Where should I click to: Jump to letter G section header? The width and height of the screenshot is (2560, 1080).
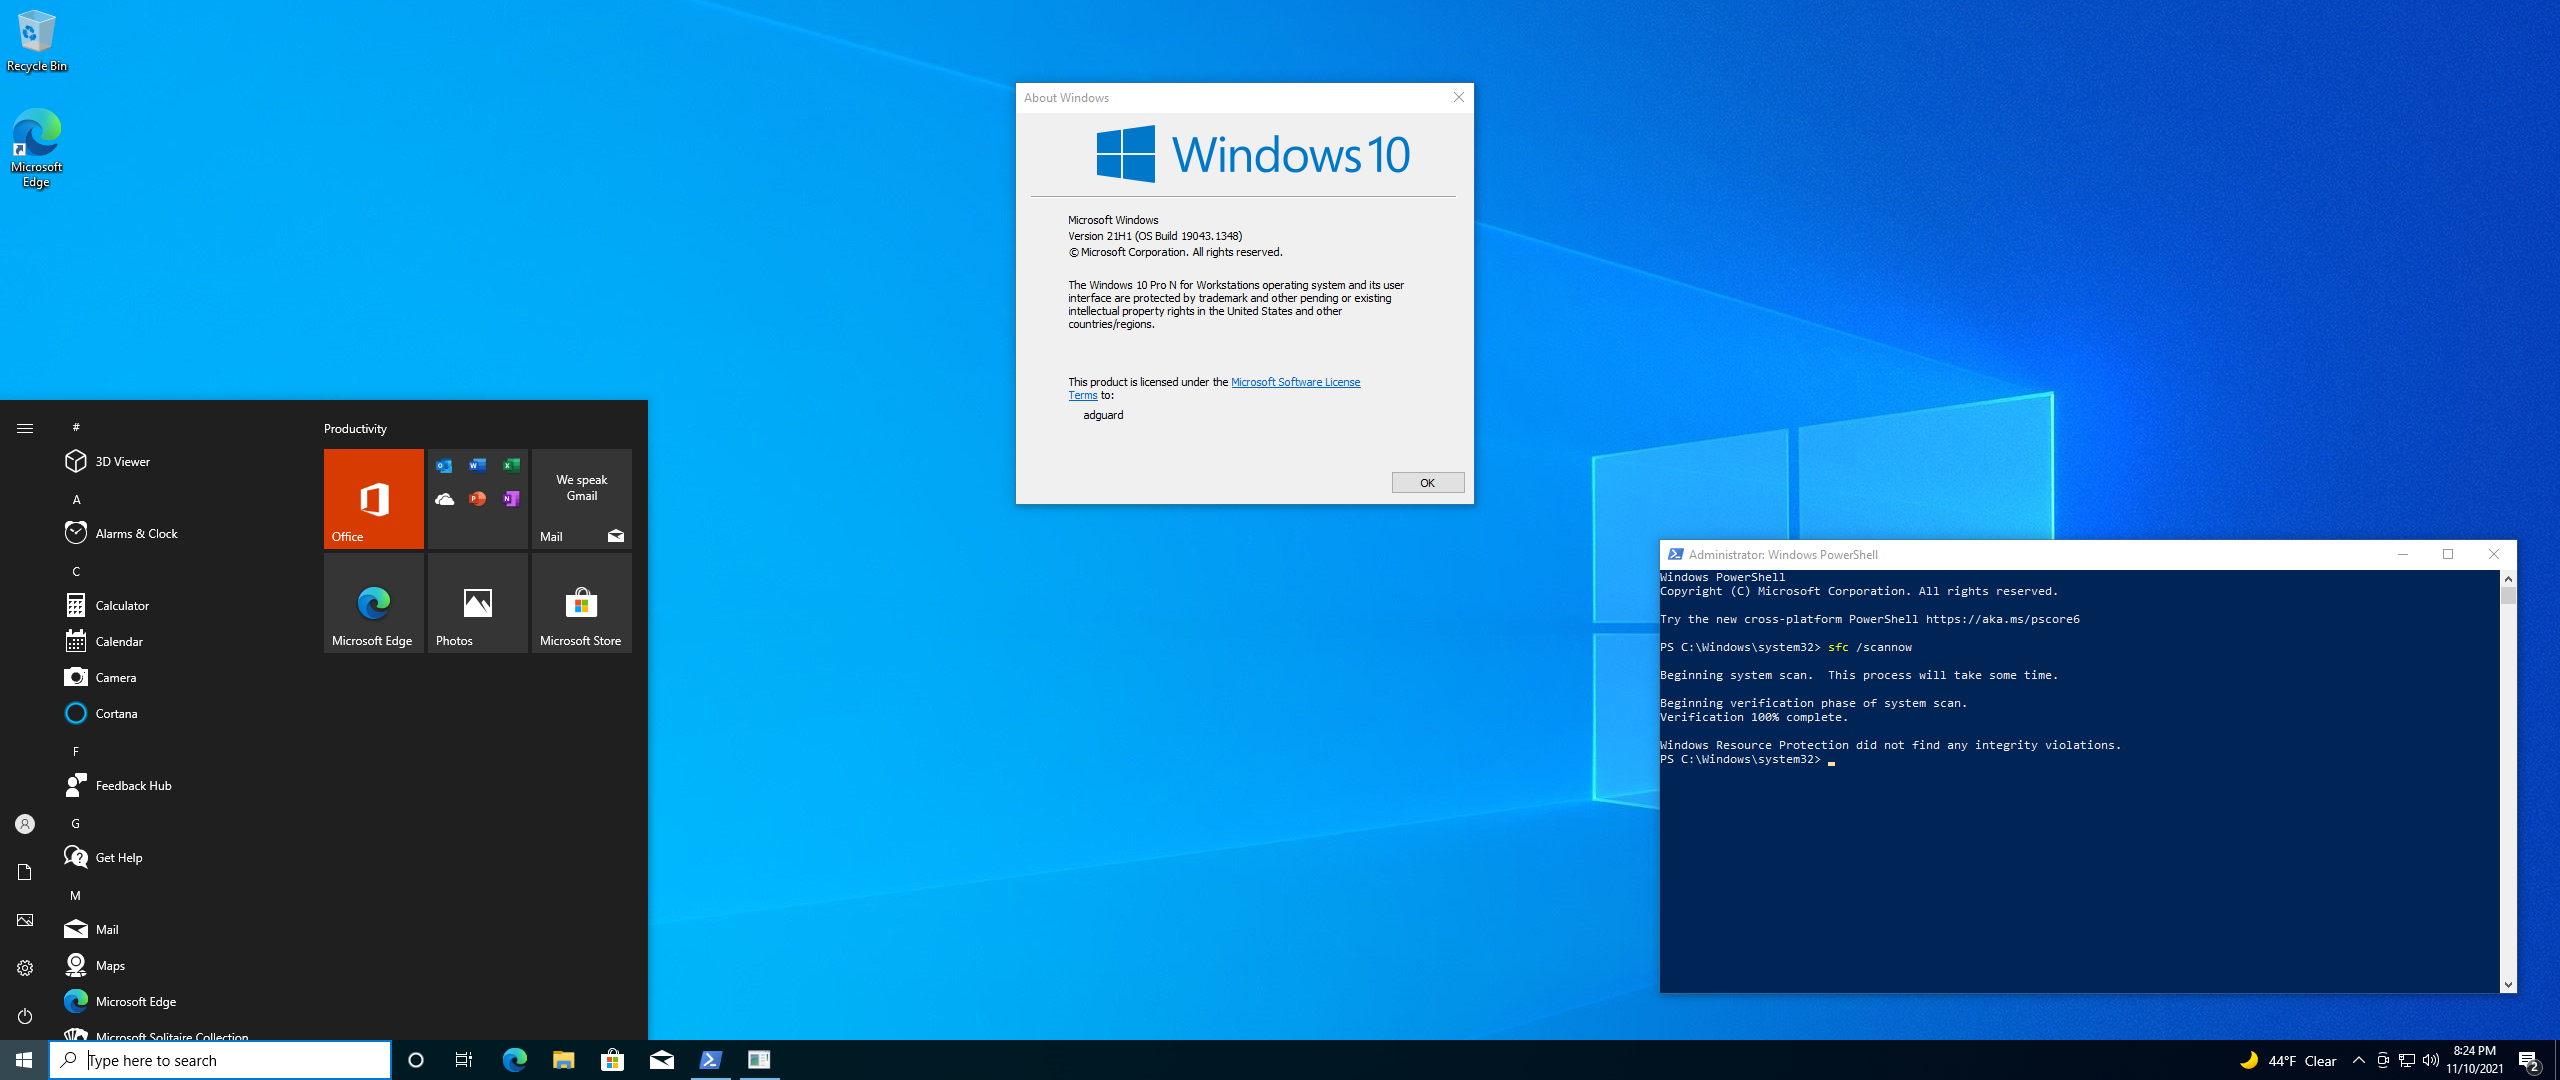tap(76, 823)
